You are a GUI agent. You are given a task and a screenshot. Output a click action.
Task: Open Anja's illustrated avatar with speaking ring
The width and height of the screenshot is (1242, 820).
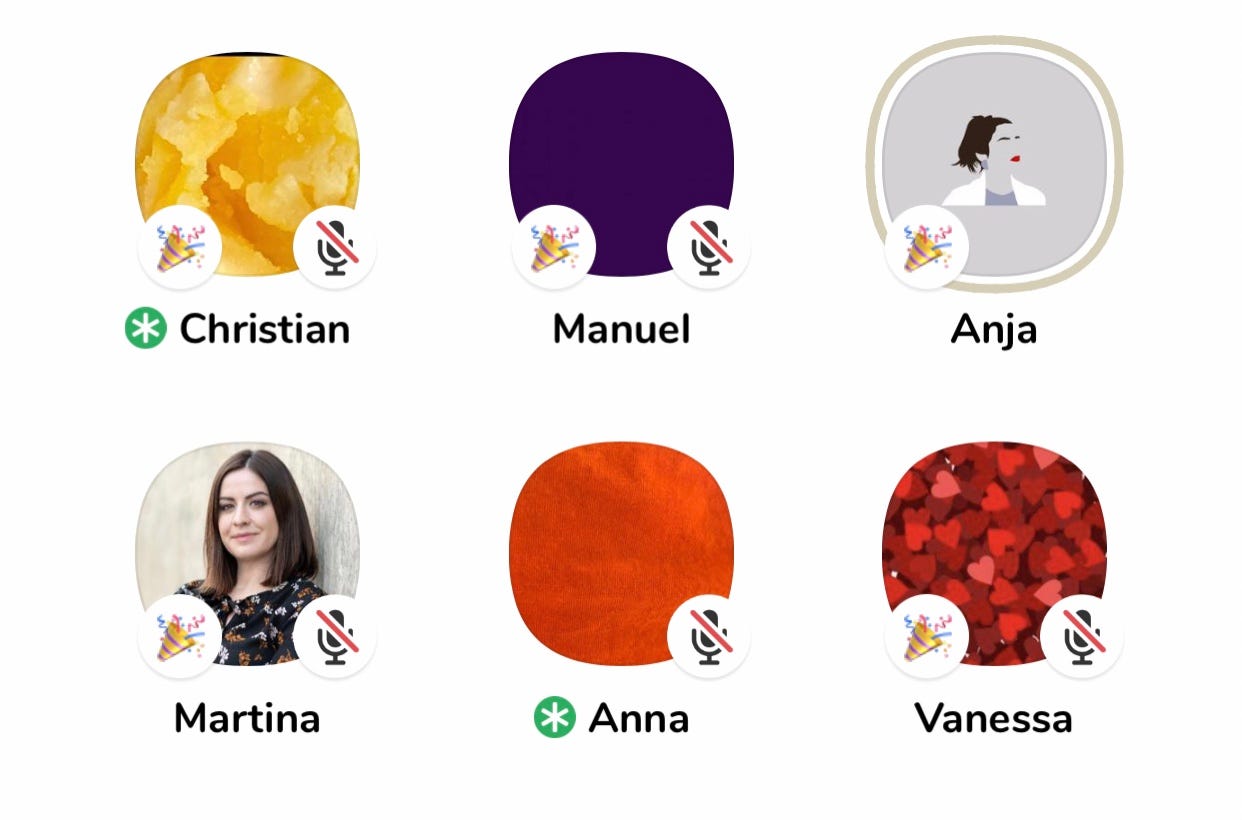click(994, 164)
